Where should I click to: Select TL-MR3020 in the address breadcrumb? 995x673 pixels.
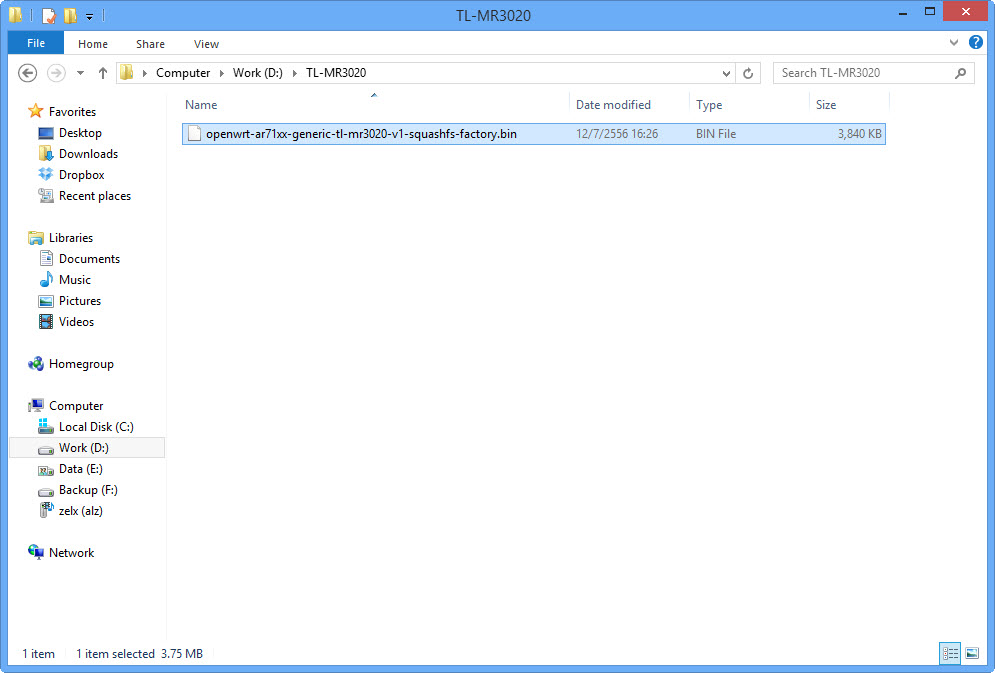(x=336, y=73)
